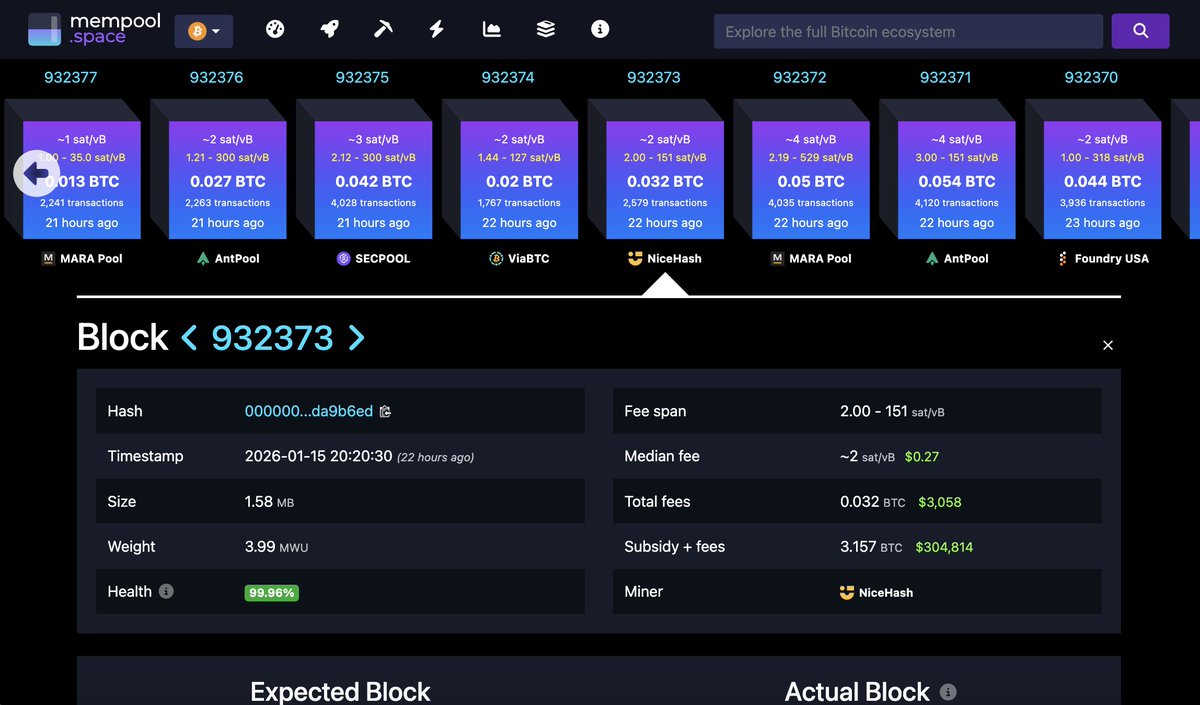Open the NiceHash miner link in details
The image size is (1200, 705).
pyautogui.click(x=876, y=592)
